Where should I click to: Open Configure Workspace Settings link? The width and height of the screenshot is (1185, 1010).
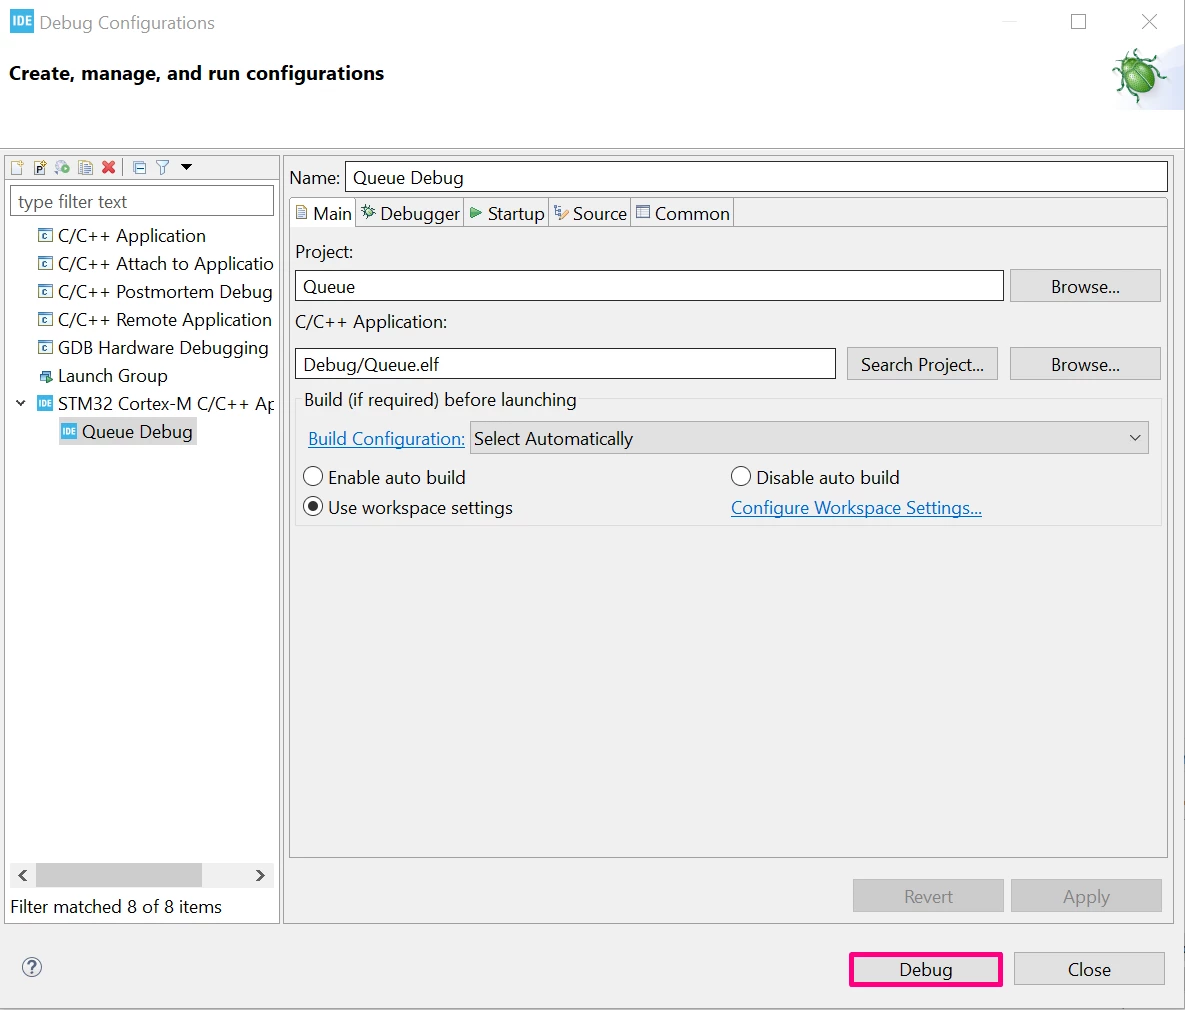point(856,507)
